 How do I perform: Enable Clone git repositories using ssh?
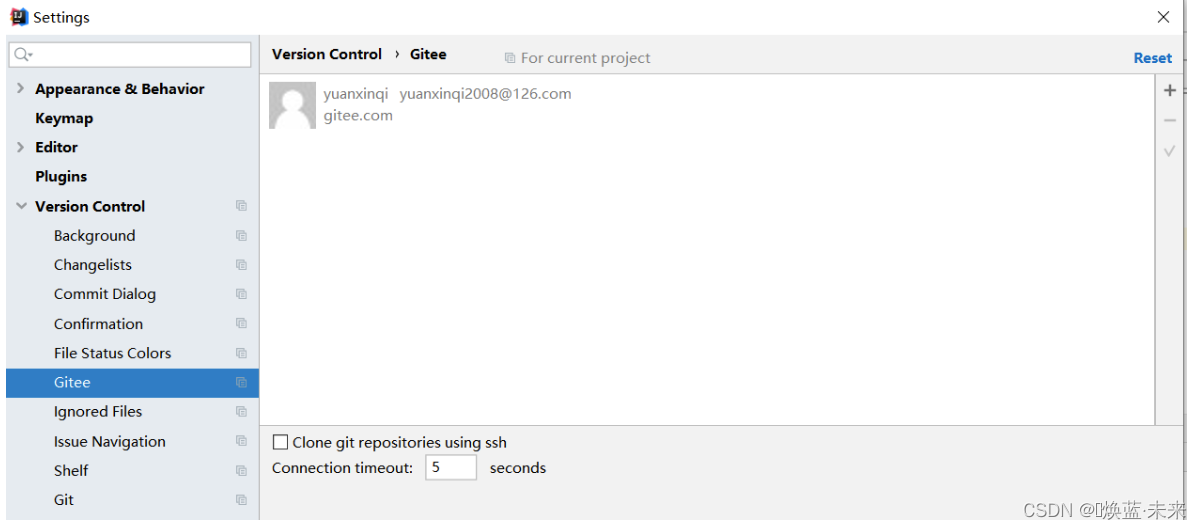[281, 442]
